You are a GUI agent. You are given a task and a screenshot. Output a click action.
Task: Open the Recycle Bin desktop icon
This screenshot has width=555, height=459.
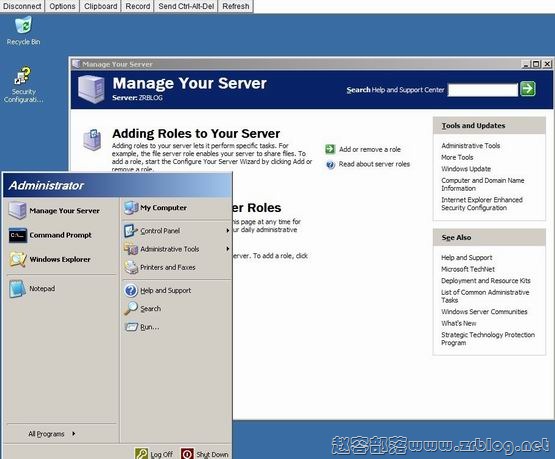pos(23,26)
